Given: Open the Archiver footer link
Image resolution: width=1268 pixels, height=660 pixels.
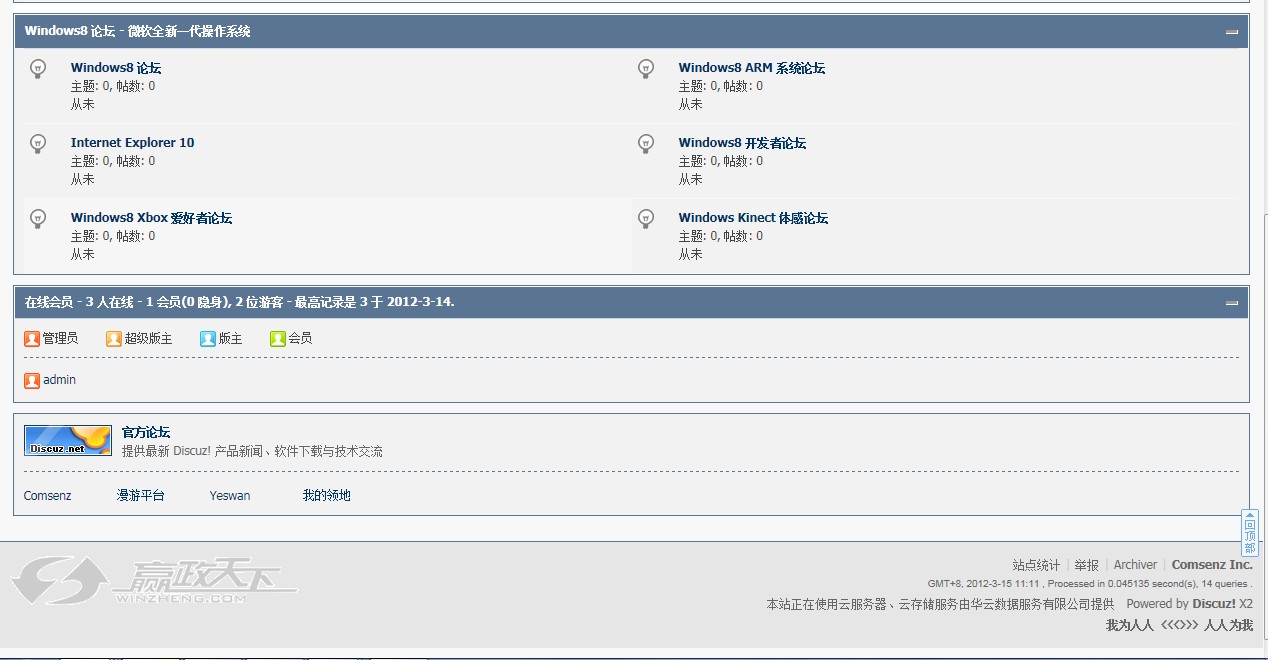Looking at the screenshot, I should 1135,565.
